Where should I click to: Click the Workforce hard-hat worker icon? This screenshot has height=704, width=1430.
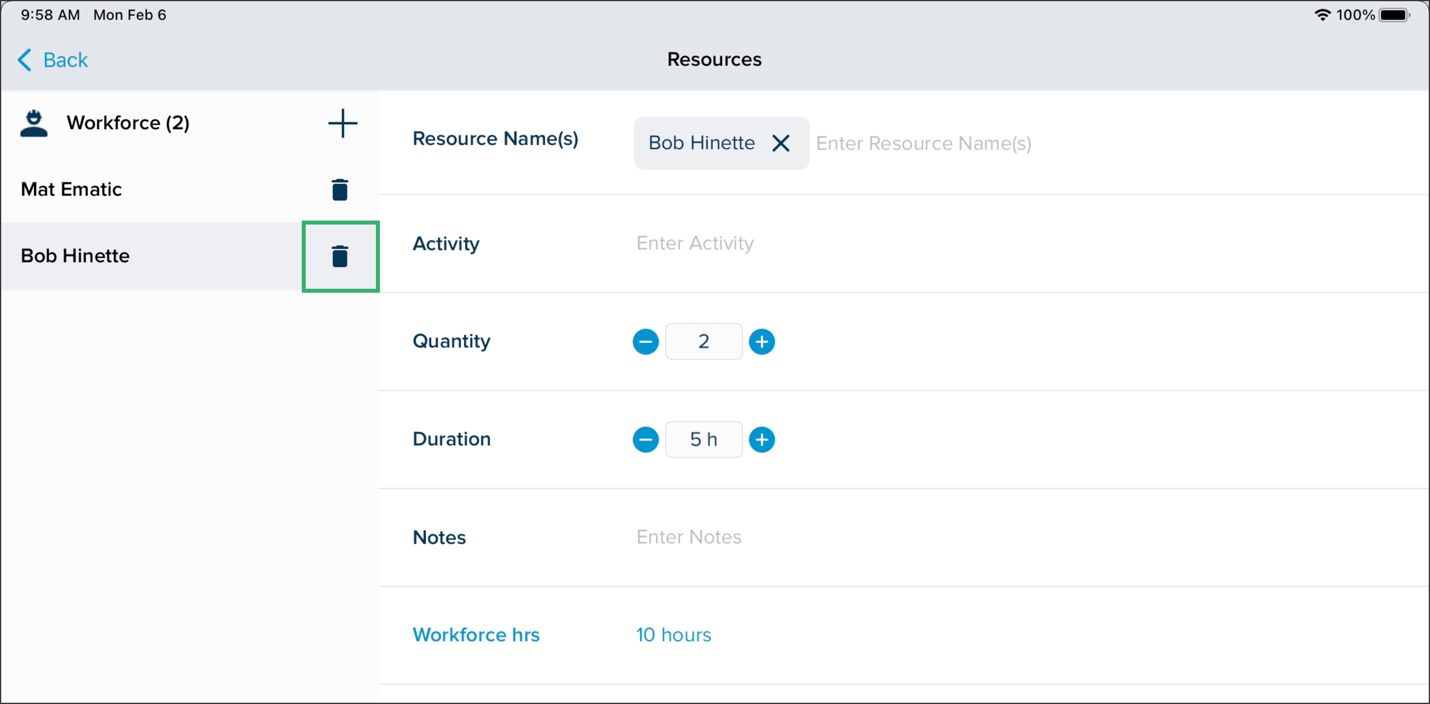click(x=34, y=123)
